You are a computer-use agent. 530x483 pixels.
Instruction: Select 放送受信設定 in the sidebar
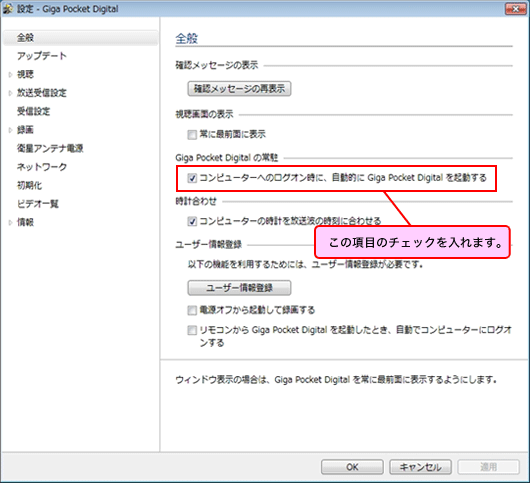pos(42,93)
